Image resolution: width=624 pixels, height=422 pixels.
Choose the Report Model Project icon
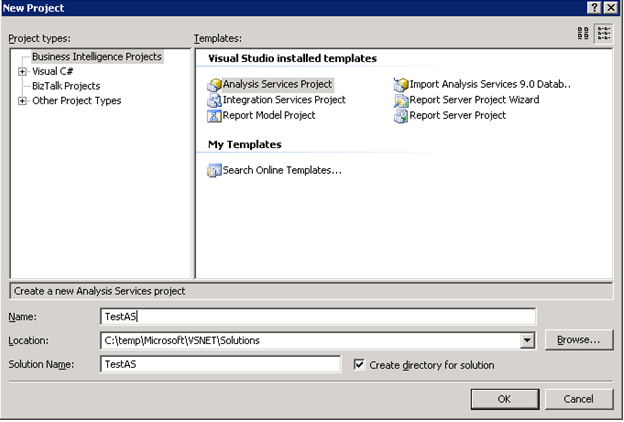pos(214,115)
